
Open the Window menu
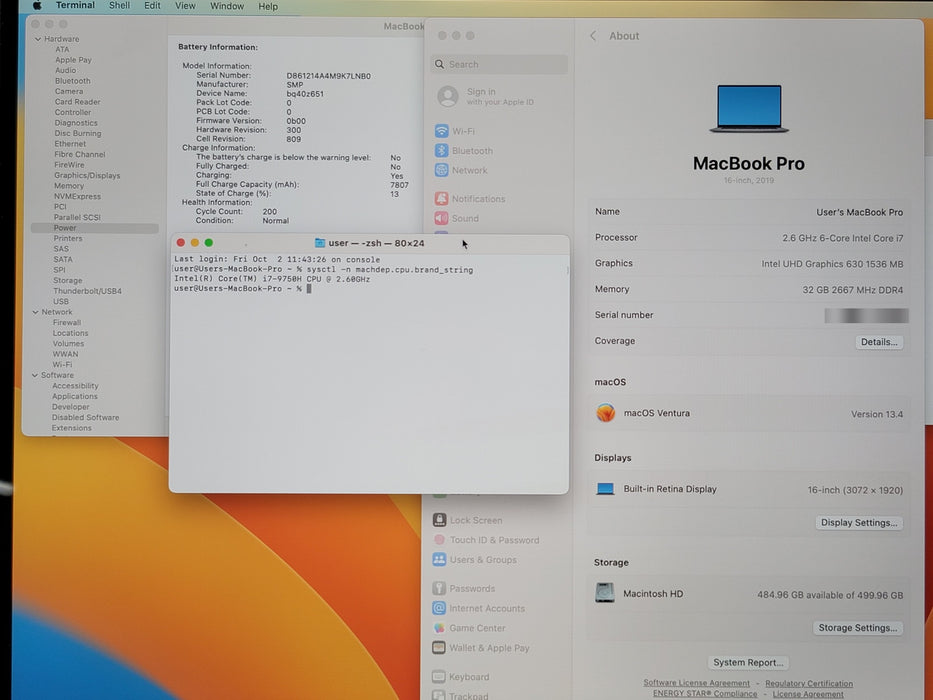pos(227,6)
